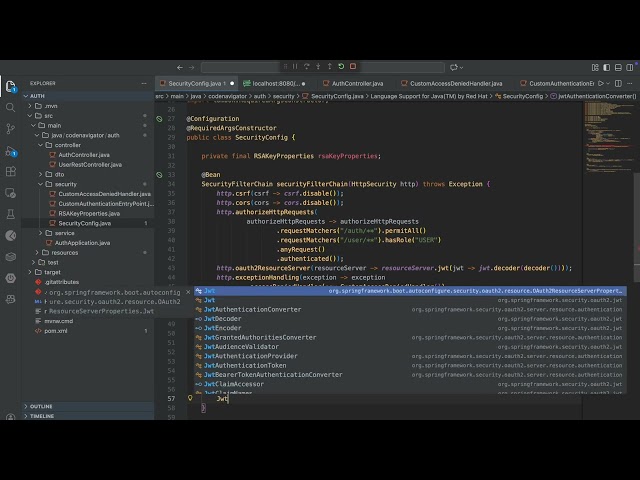Viewport: 640px width, 480px height.
Task: Open the Explorer view in the activity bar
Action: click(11, 86)
